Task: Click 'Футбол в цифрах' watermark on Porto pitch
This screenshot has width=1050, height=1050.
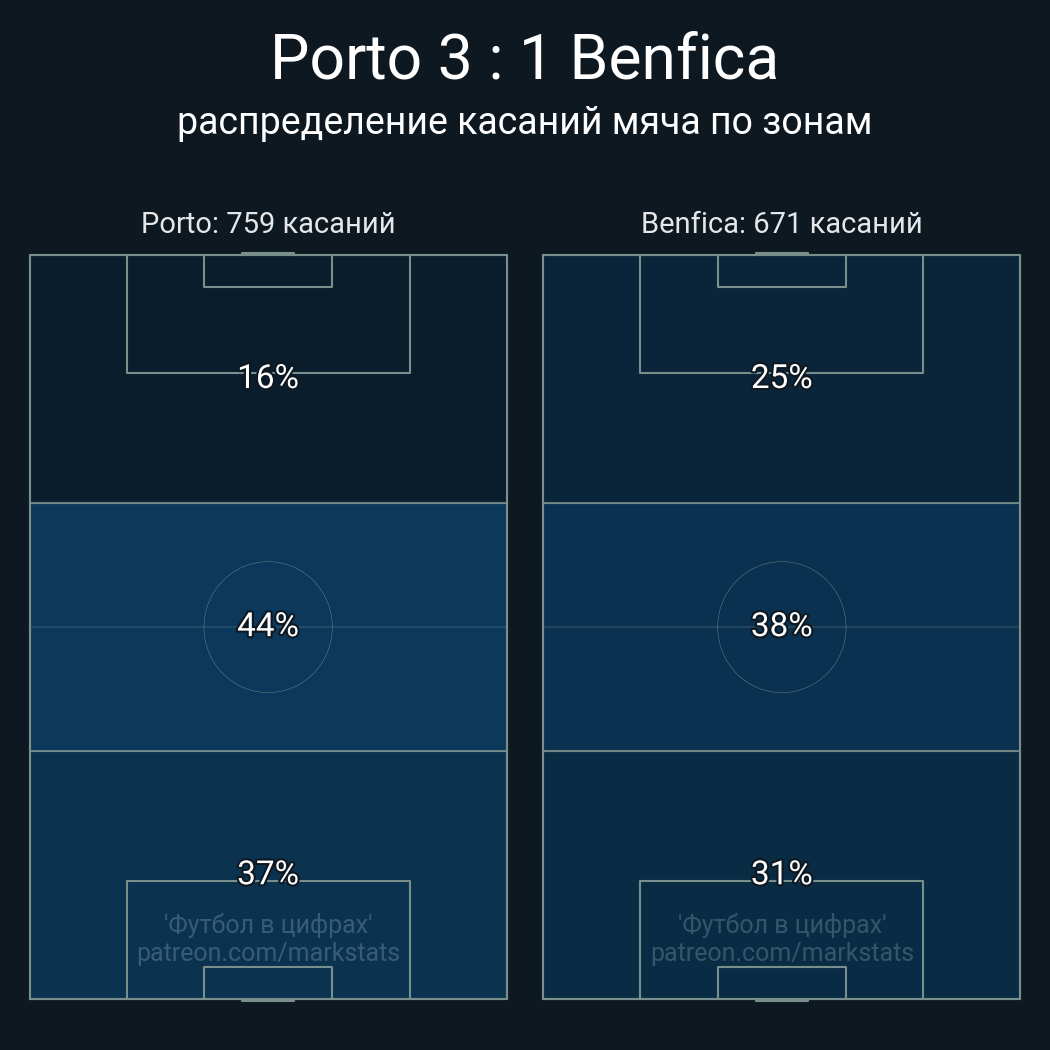Action: point(268,923)
